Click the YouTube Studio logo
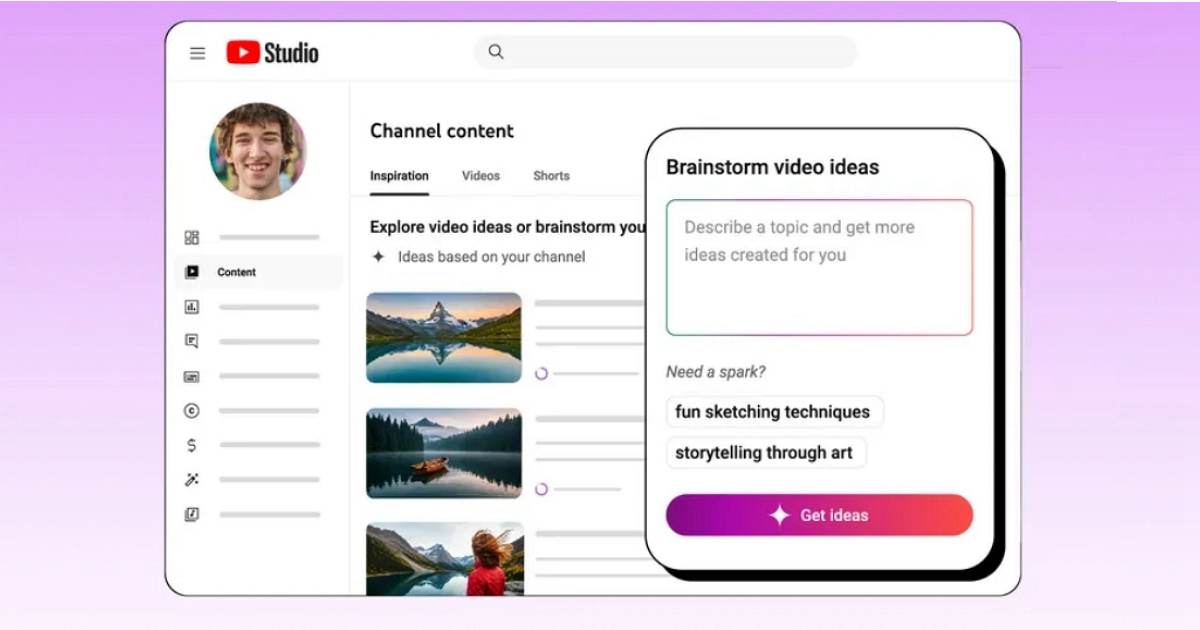 tap(272, 53)
